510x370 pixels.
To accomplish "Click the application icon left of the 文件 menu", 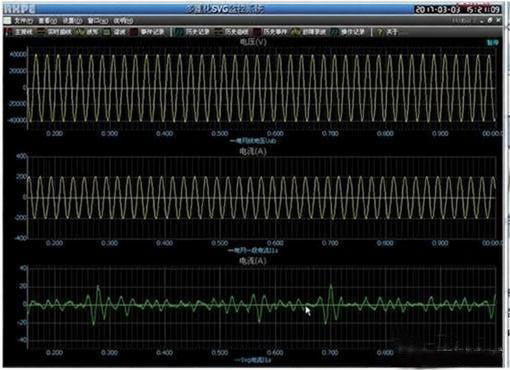I will pyautogui.click(x=7, y=21).
